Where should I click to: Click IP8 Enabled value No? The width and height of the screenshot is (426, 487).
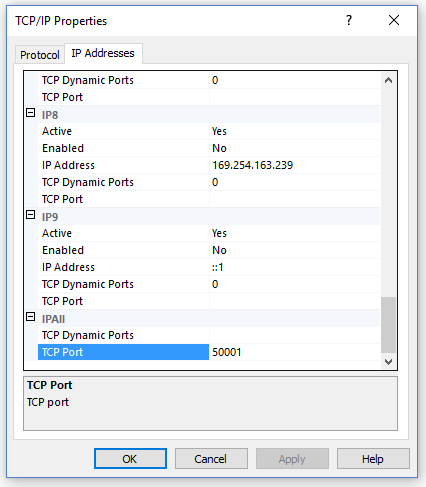pos(295,148)
